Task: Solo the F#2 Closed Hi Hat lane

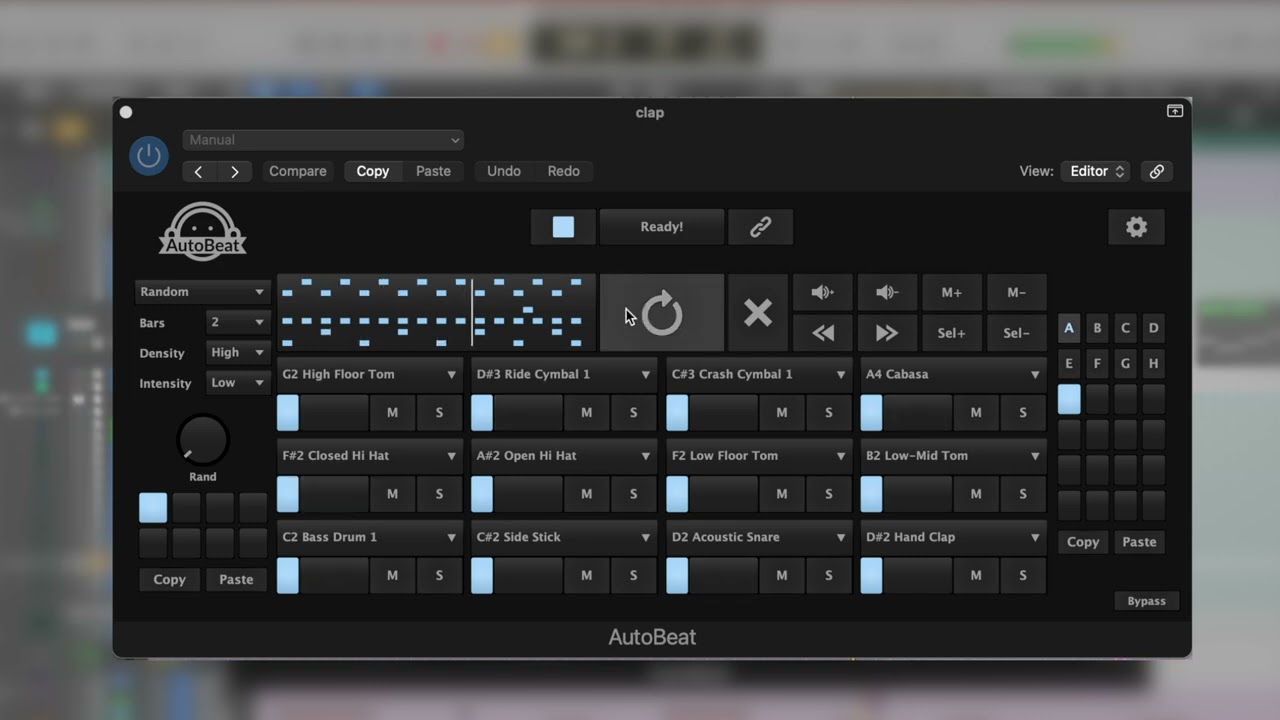Action: 439,494
